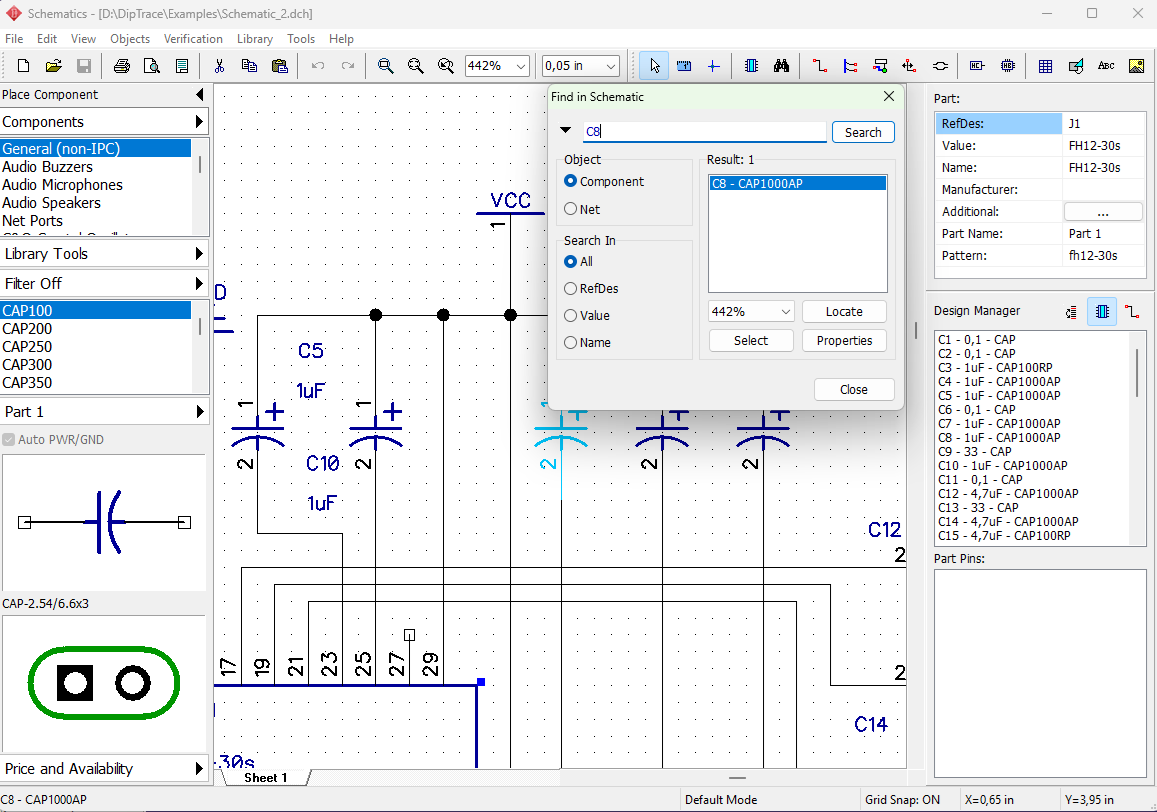Open the Objects menu

[x=130, y=38]
